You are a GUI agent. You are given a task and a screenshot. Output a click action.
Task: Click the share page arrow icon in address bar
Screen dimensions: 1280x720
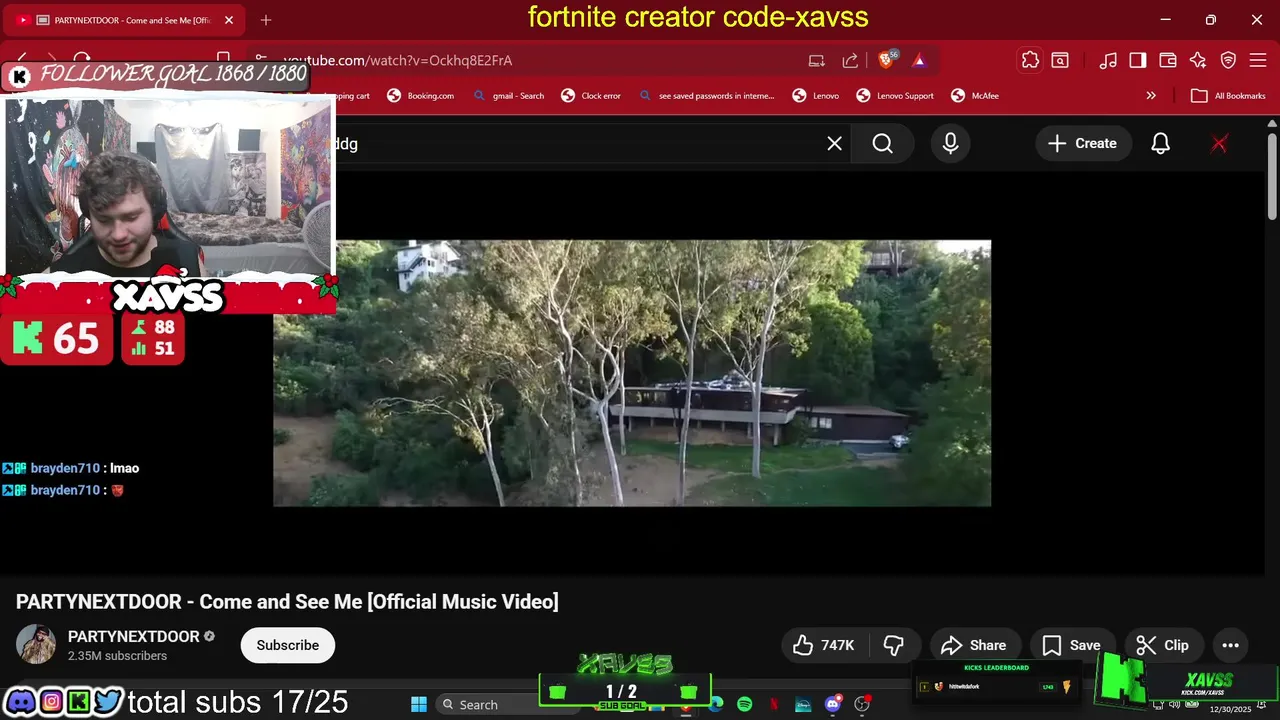coord(850,60)
